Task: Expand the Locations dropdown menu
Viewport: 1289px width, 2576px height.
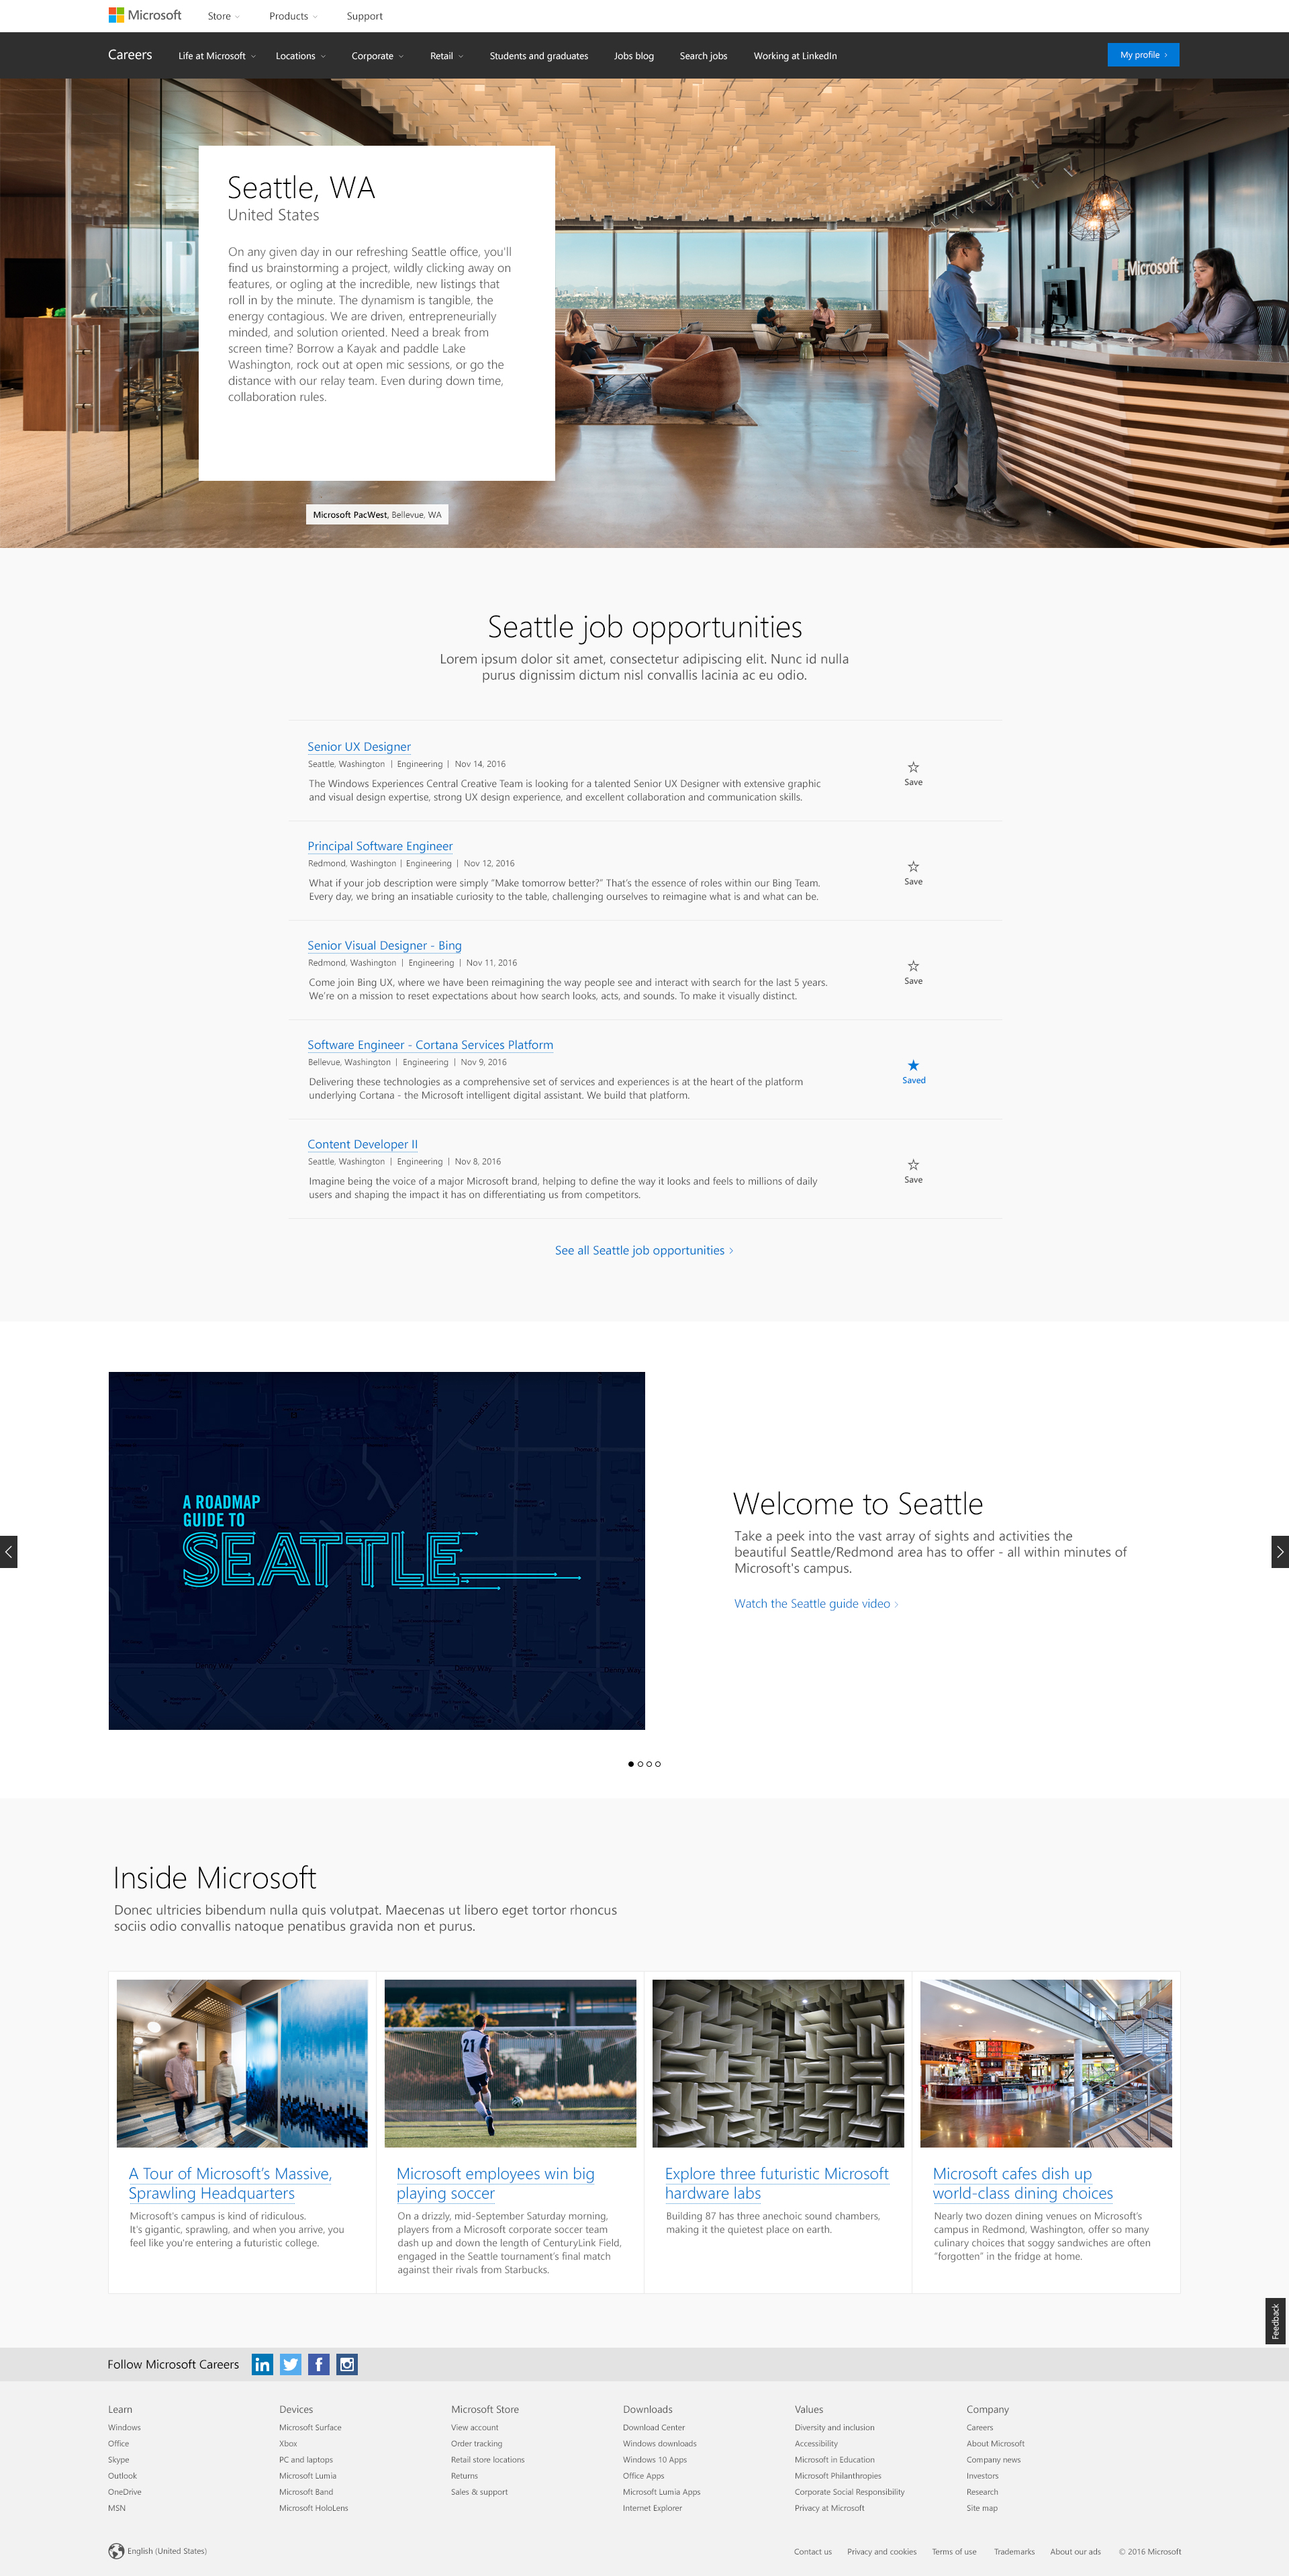Action: point(300,56)
